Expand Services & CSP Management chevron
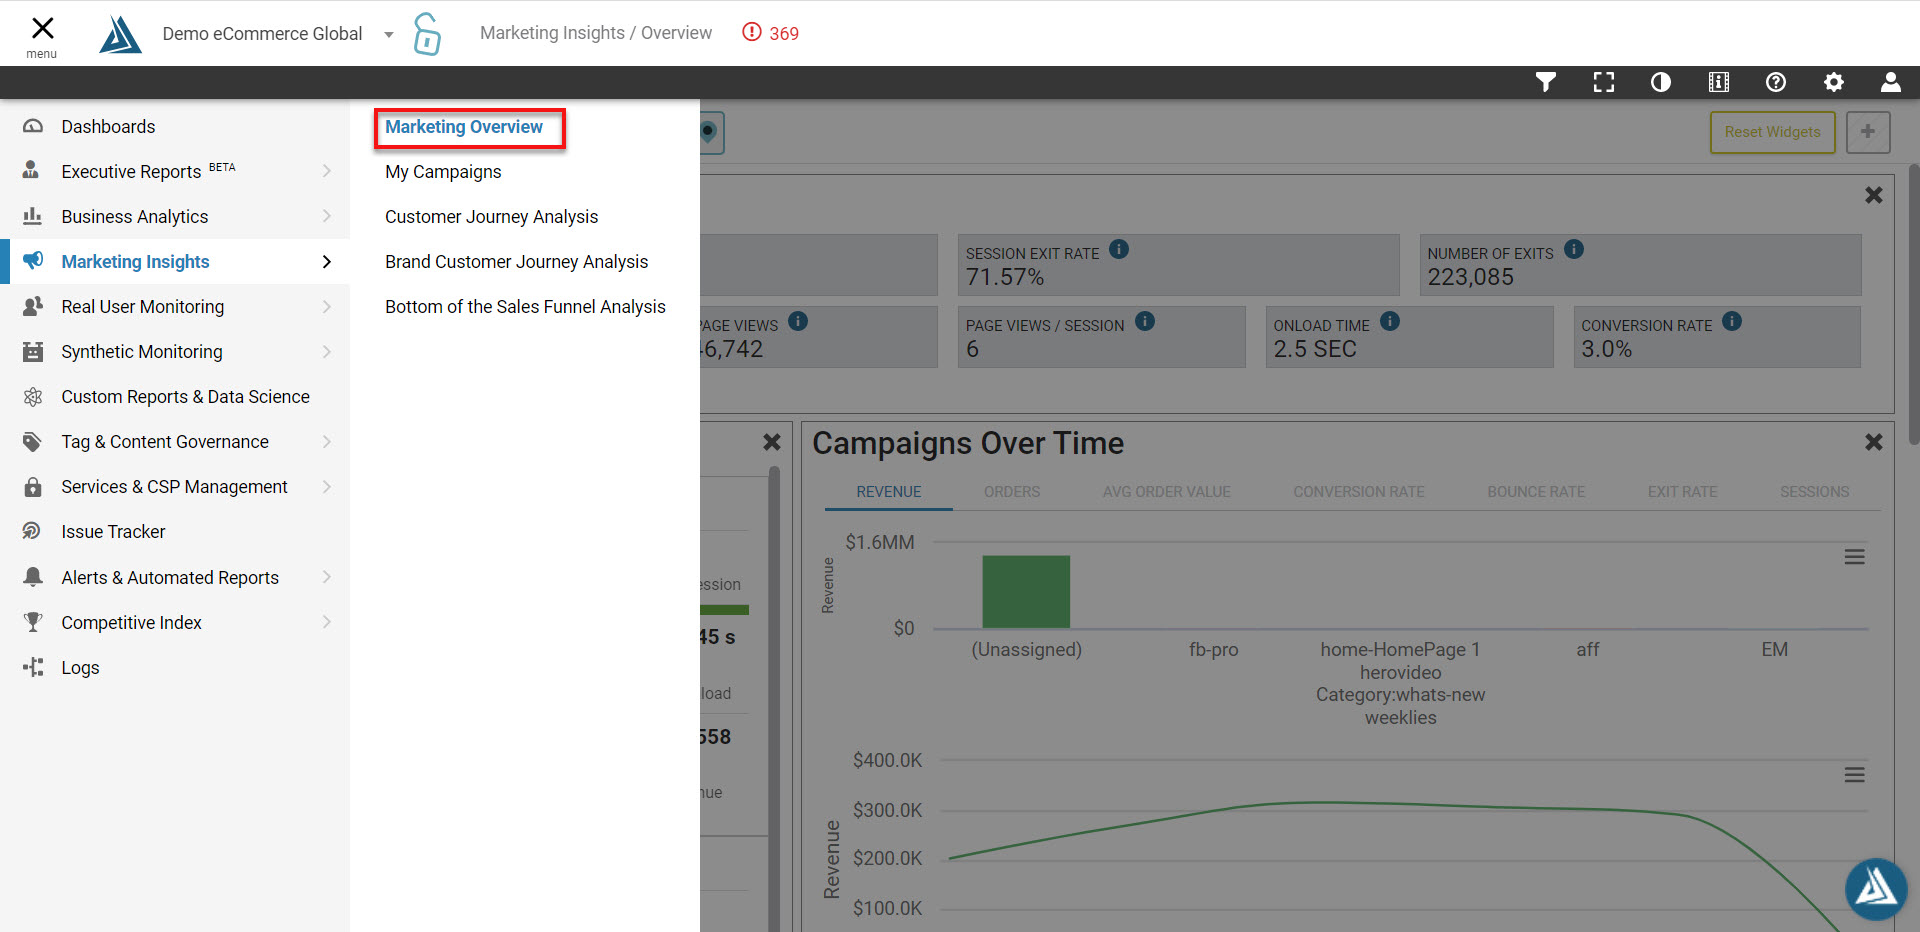Viewport: 1920px width, 932px height. pyautogui.click(x=327, y=487)
